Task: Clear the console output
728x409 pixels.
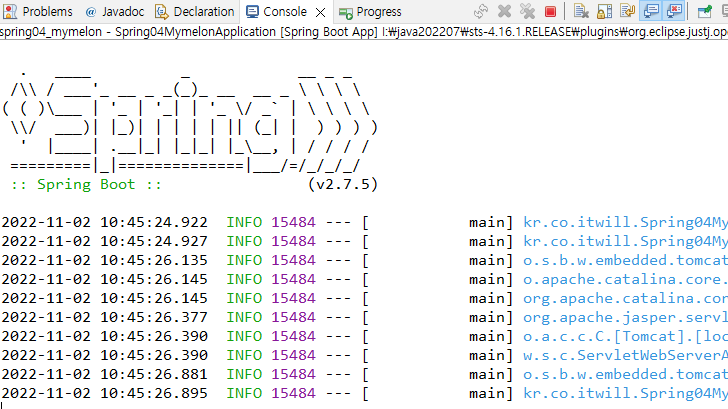Action: coord(581,12)
